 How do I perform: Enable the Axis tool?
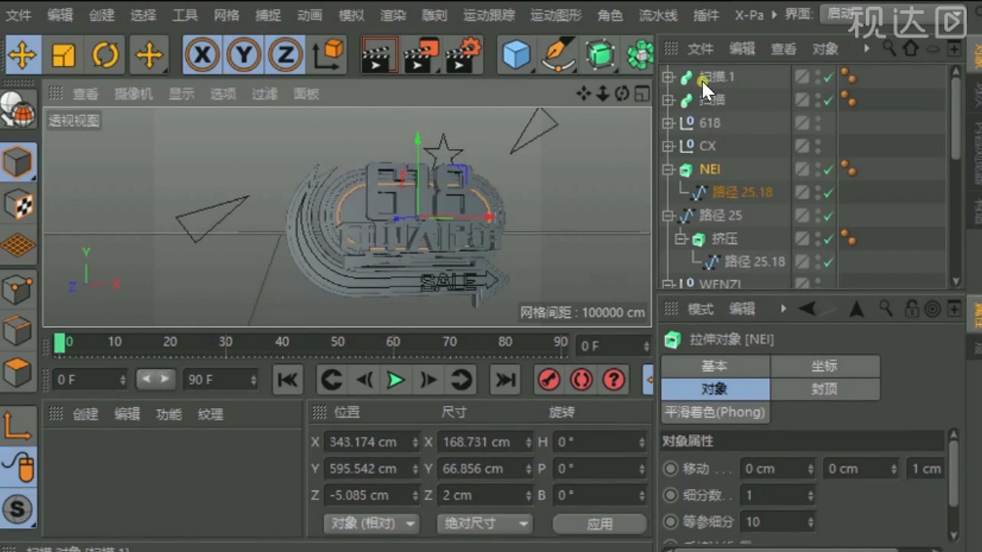point(18,425)
